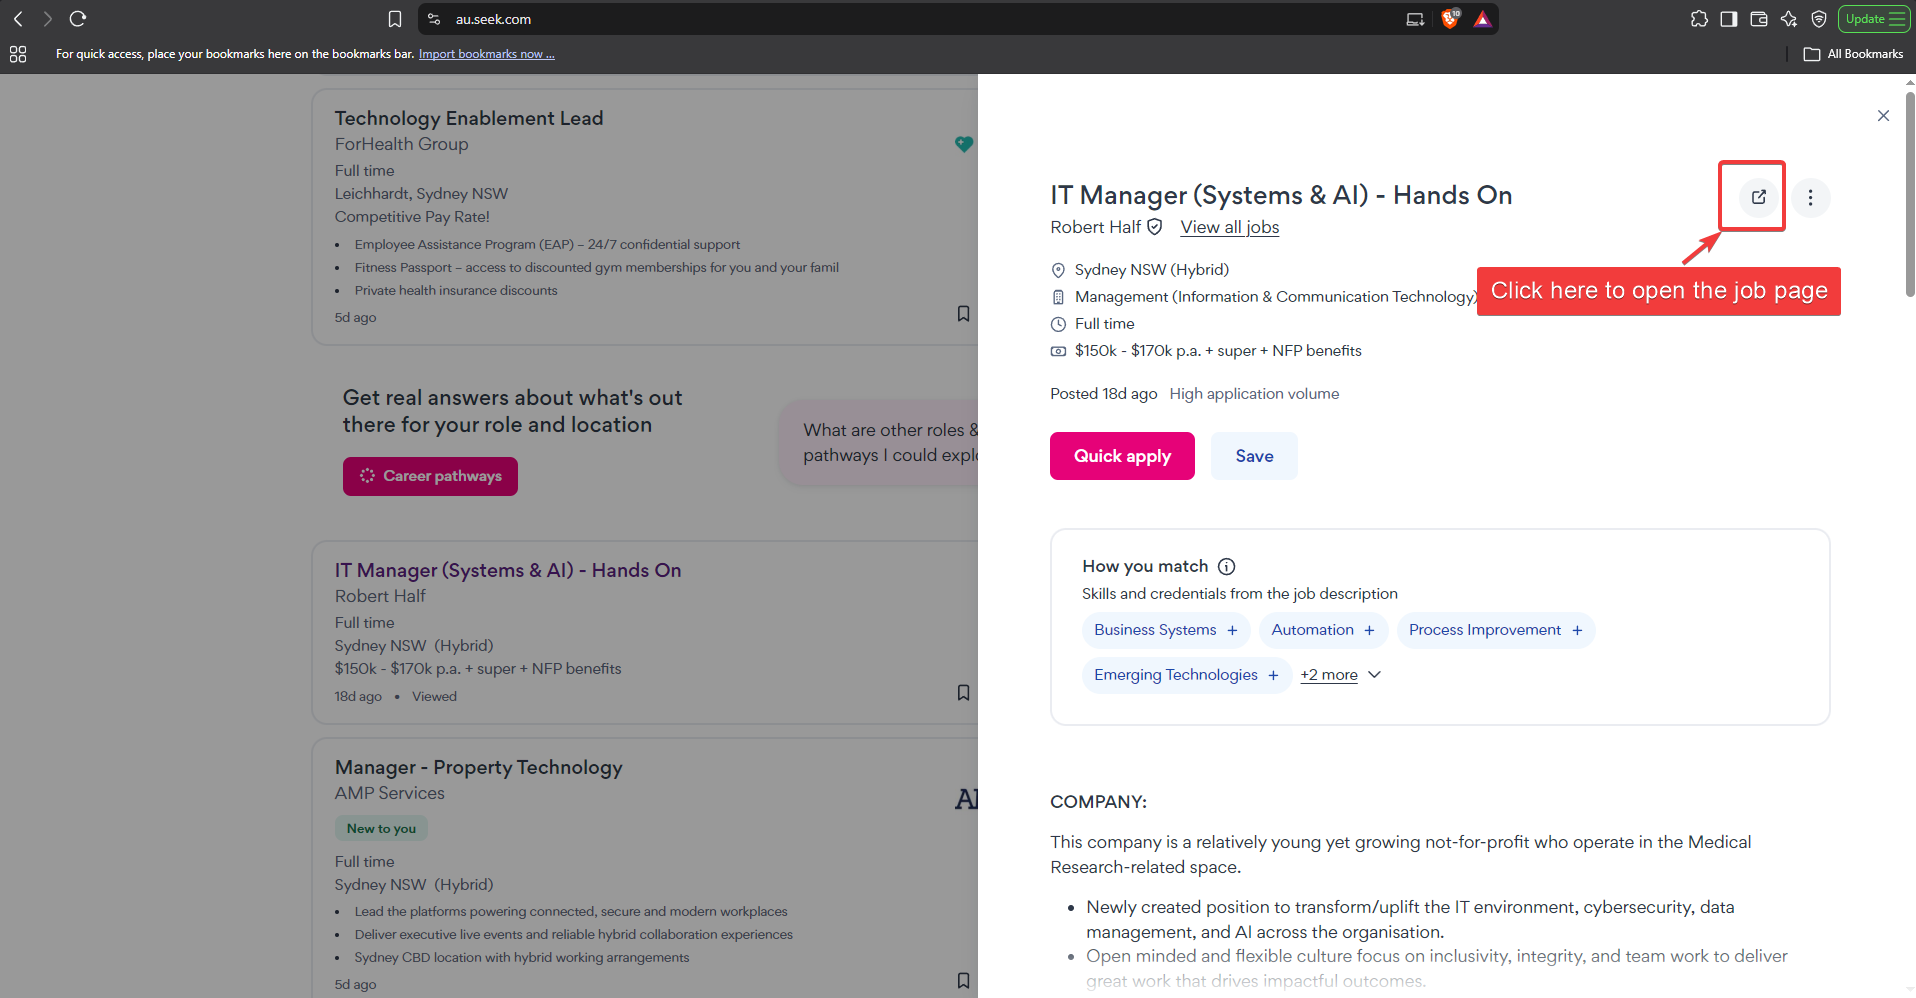Click the ForHealth Group heart logo icon
The height and width of the screenshot is (998, 1916).
(x=963, y=144)
